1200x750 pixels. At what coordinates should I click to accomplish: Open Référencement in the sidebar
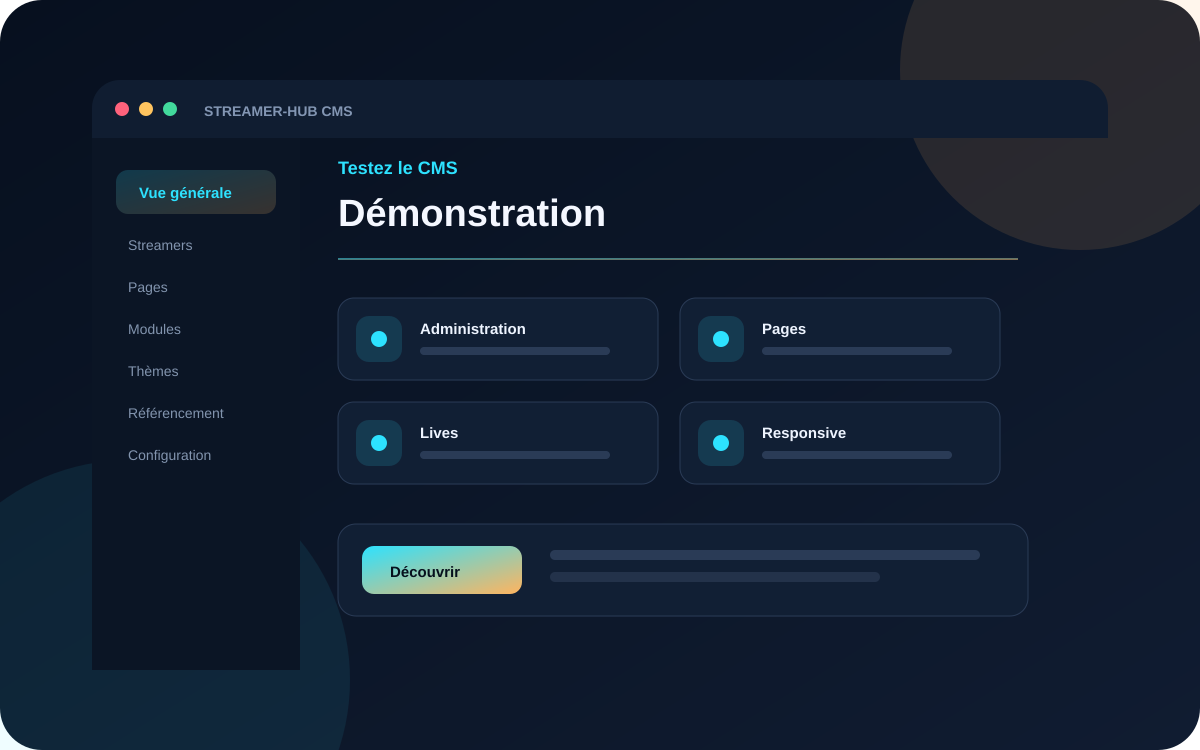(x=176, y=413)
